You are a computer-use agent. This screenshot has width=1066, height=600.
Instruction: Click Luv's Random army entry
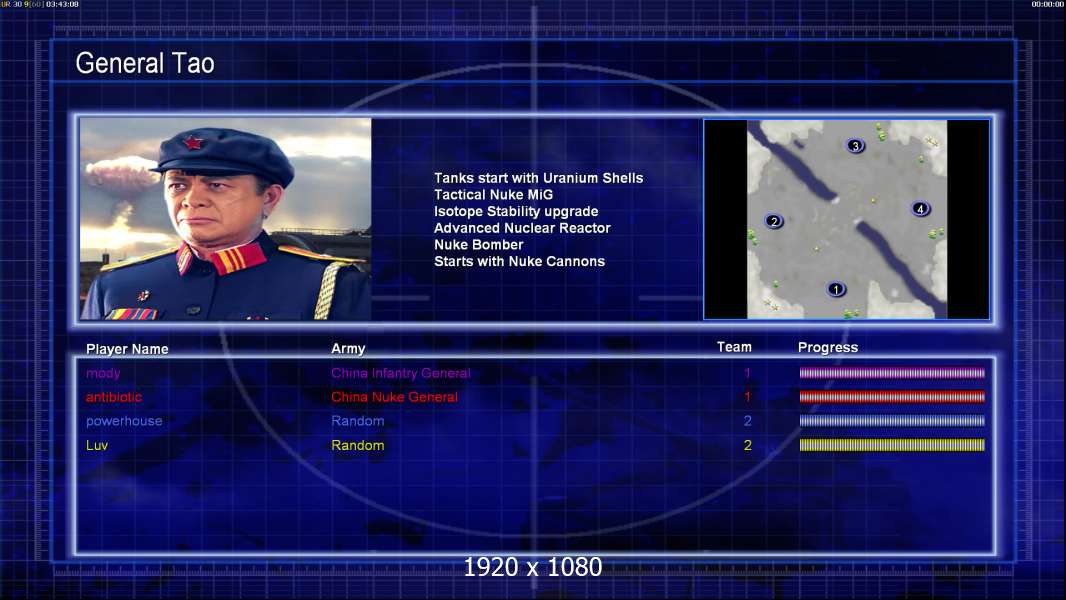[358, 446]
